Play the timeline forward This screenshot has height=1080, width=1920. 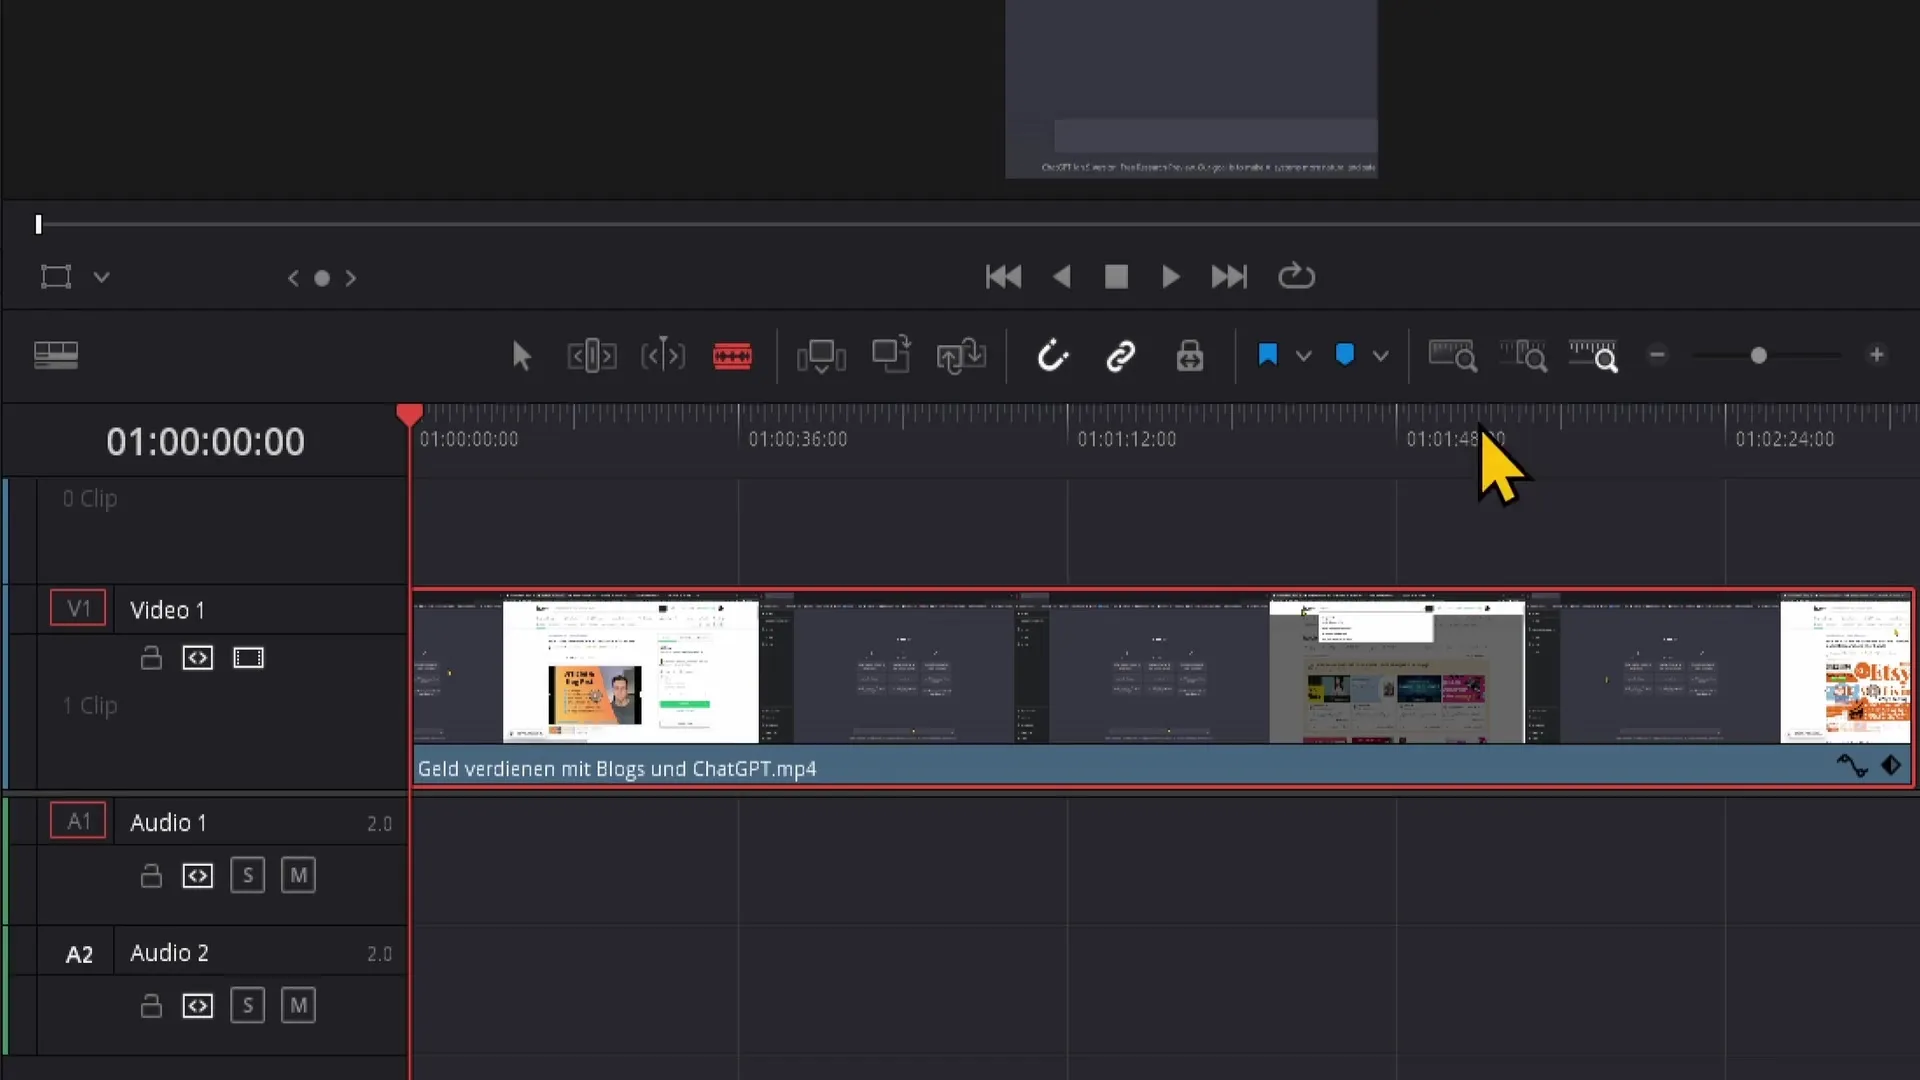pos(1170,277)
